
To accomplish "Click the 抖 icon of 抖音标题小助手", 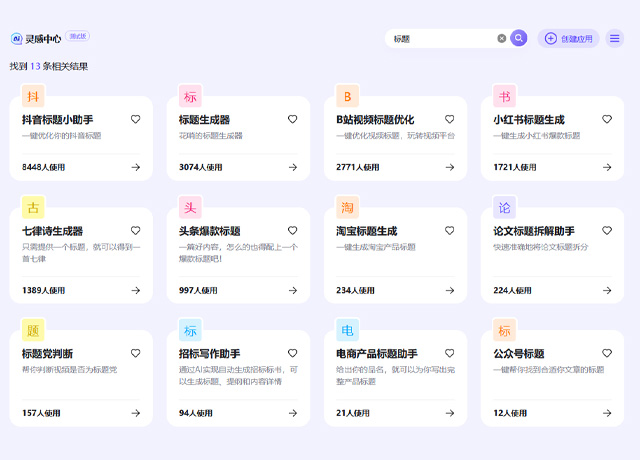I will (x=34, y=97).
